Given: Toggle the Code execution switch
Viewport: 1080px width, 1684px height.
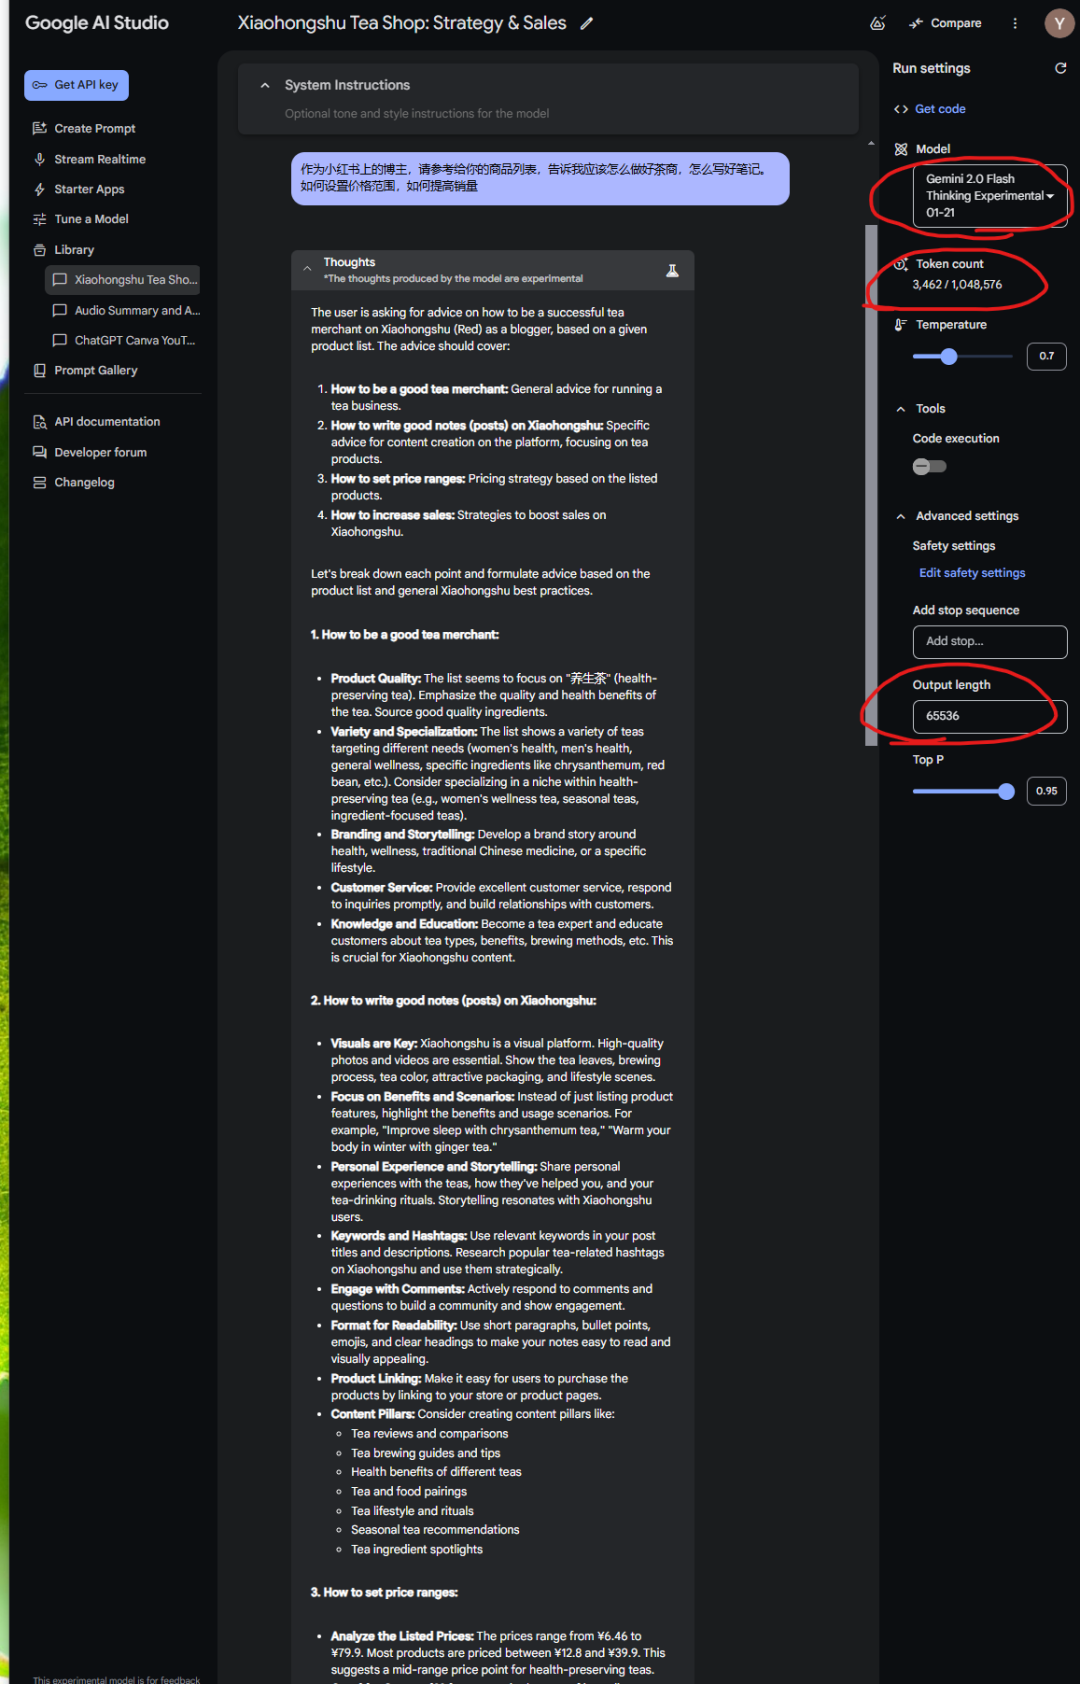Looking at the screenshot, I should tap(929, 466).
